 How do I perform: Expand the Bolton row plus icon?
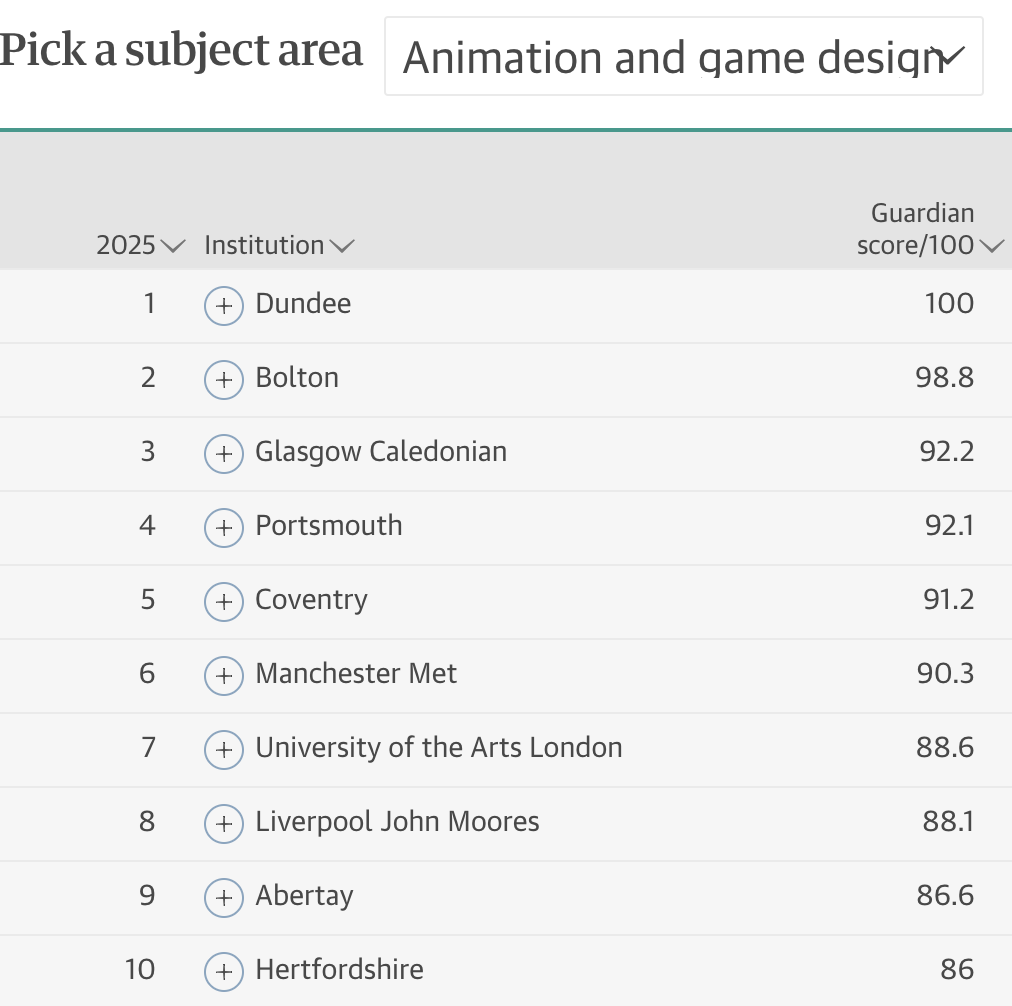(223, 379)
